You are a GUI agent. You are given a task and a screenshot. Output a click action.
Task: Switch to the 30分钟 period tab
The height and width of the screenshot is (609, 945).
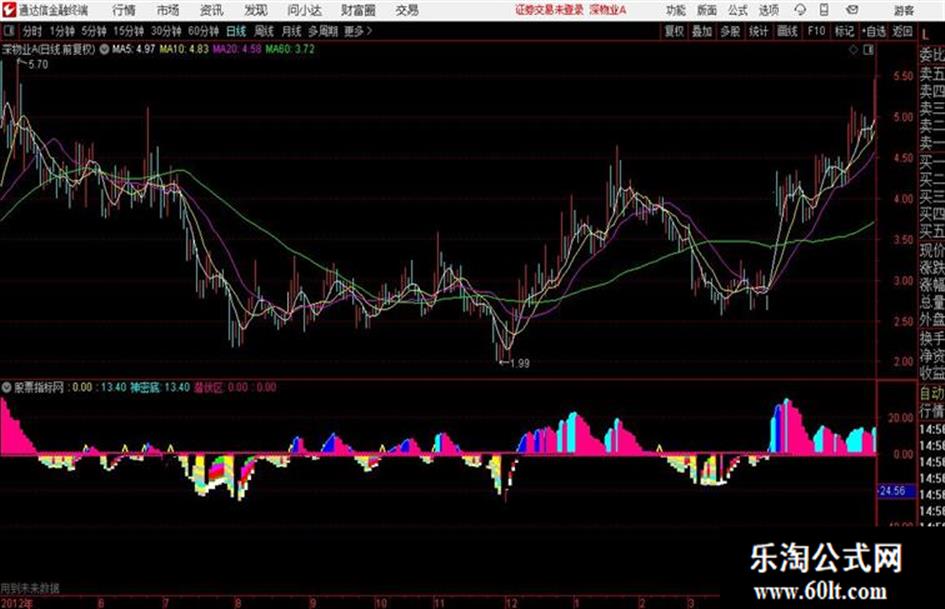(166, 31)
